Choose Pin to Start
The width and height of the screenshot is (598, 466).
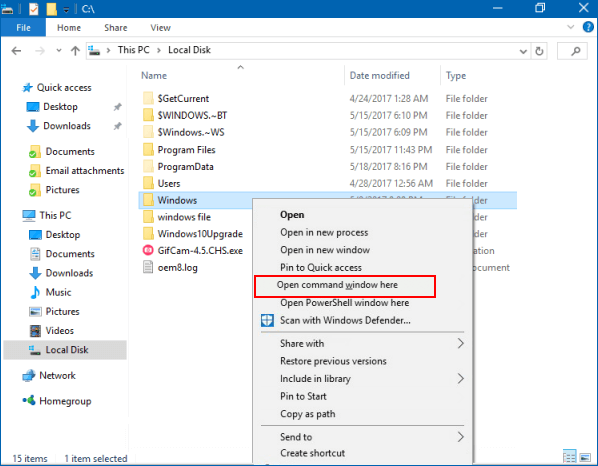(303, 396)
